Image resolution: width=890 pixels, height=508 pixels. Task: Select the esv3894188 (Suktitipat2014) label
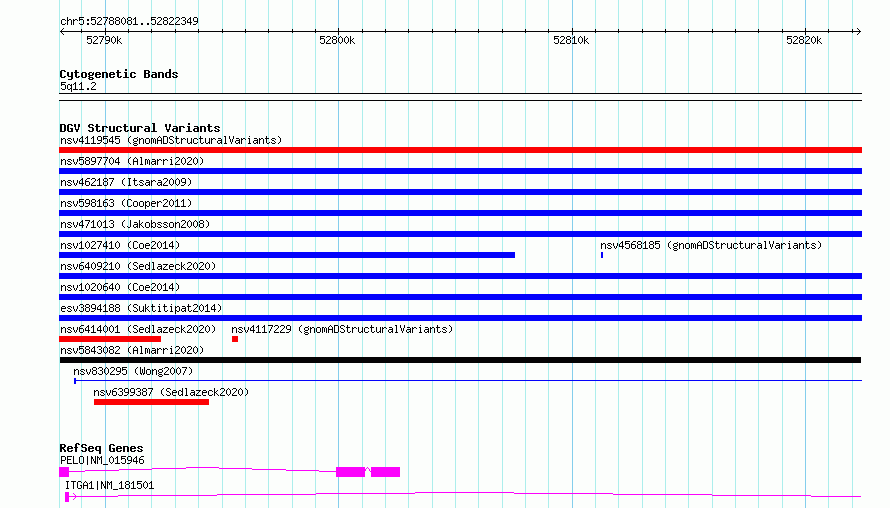click(x=141, y=308)
